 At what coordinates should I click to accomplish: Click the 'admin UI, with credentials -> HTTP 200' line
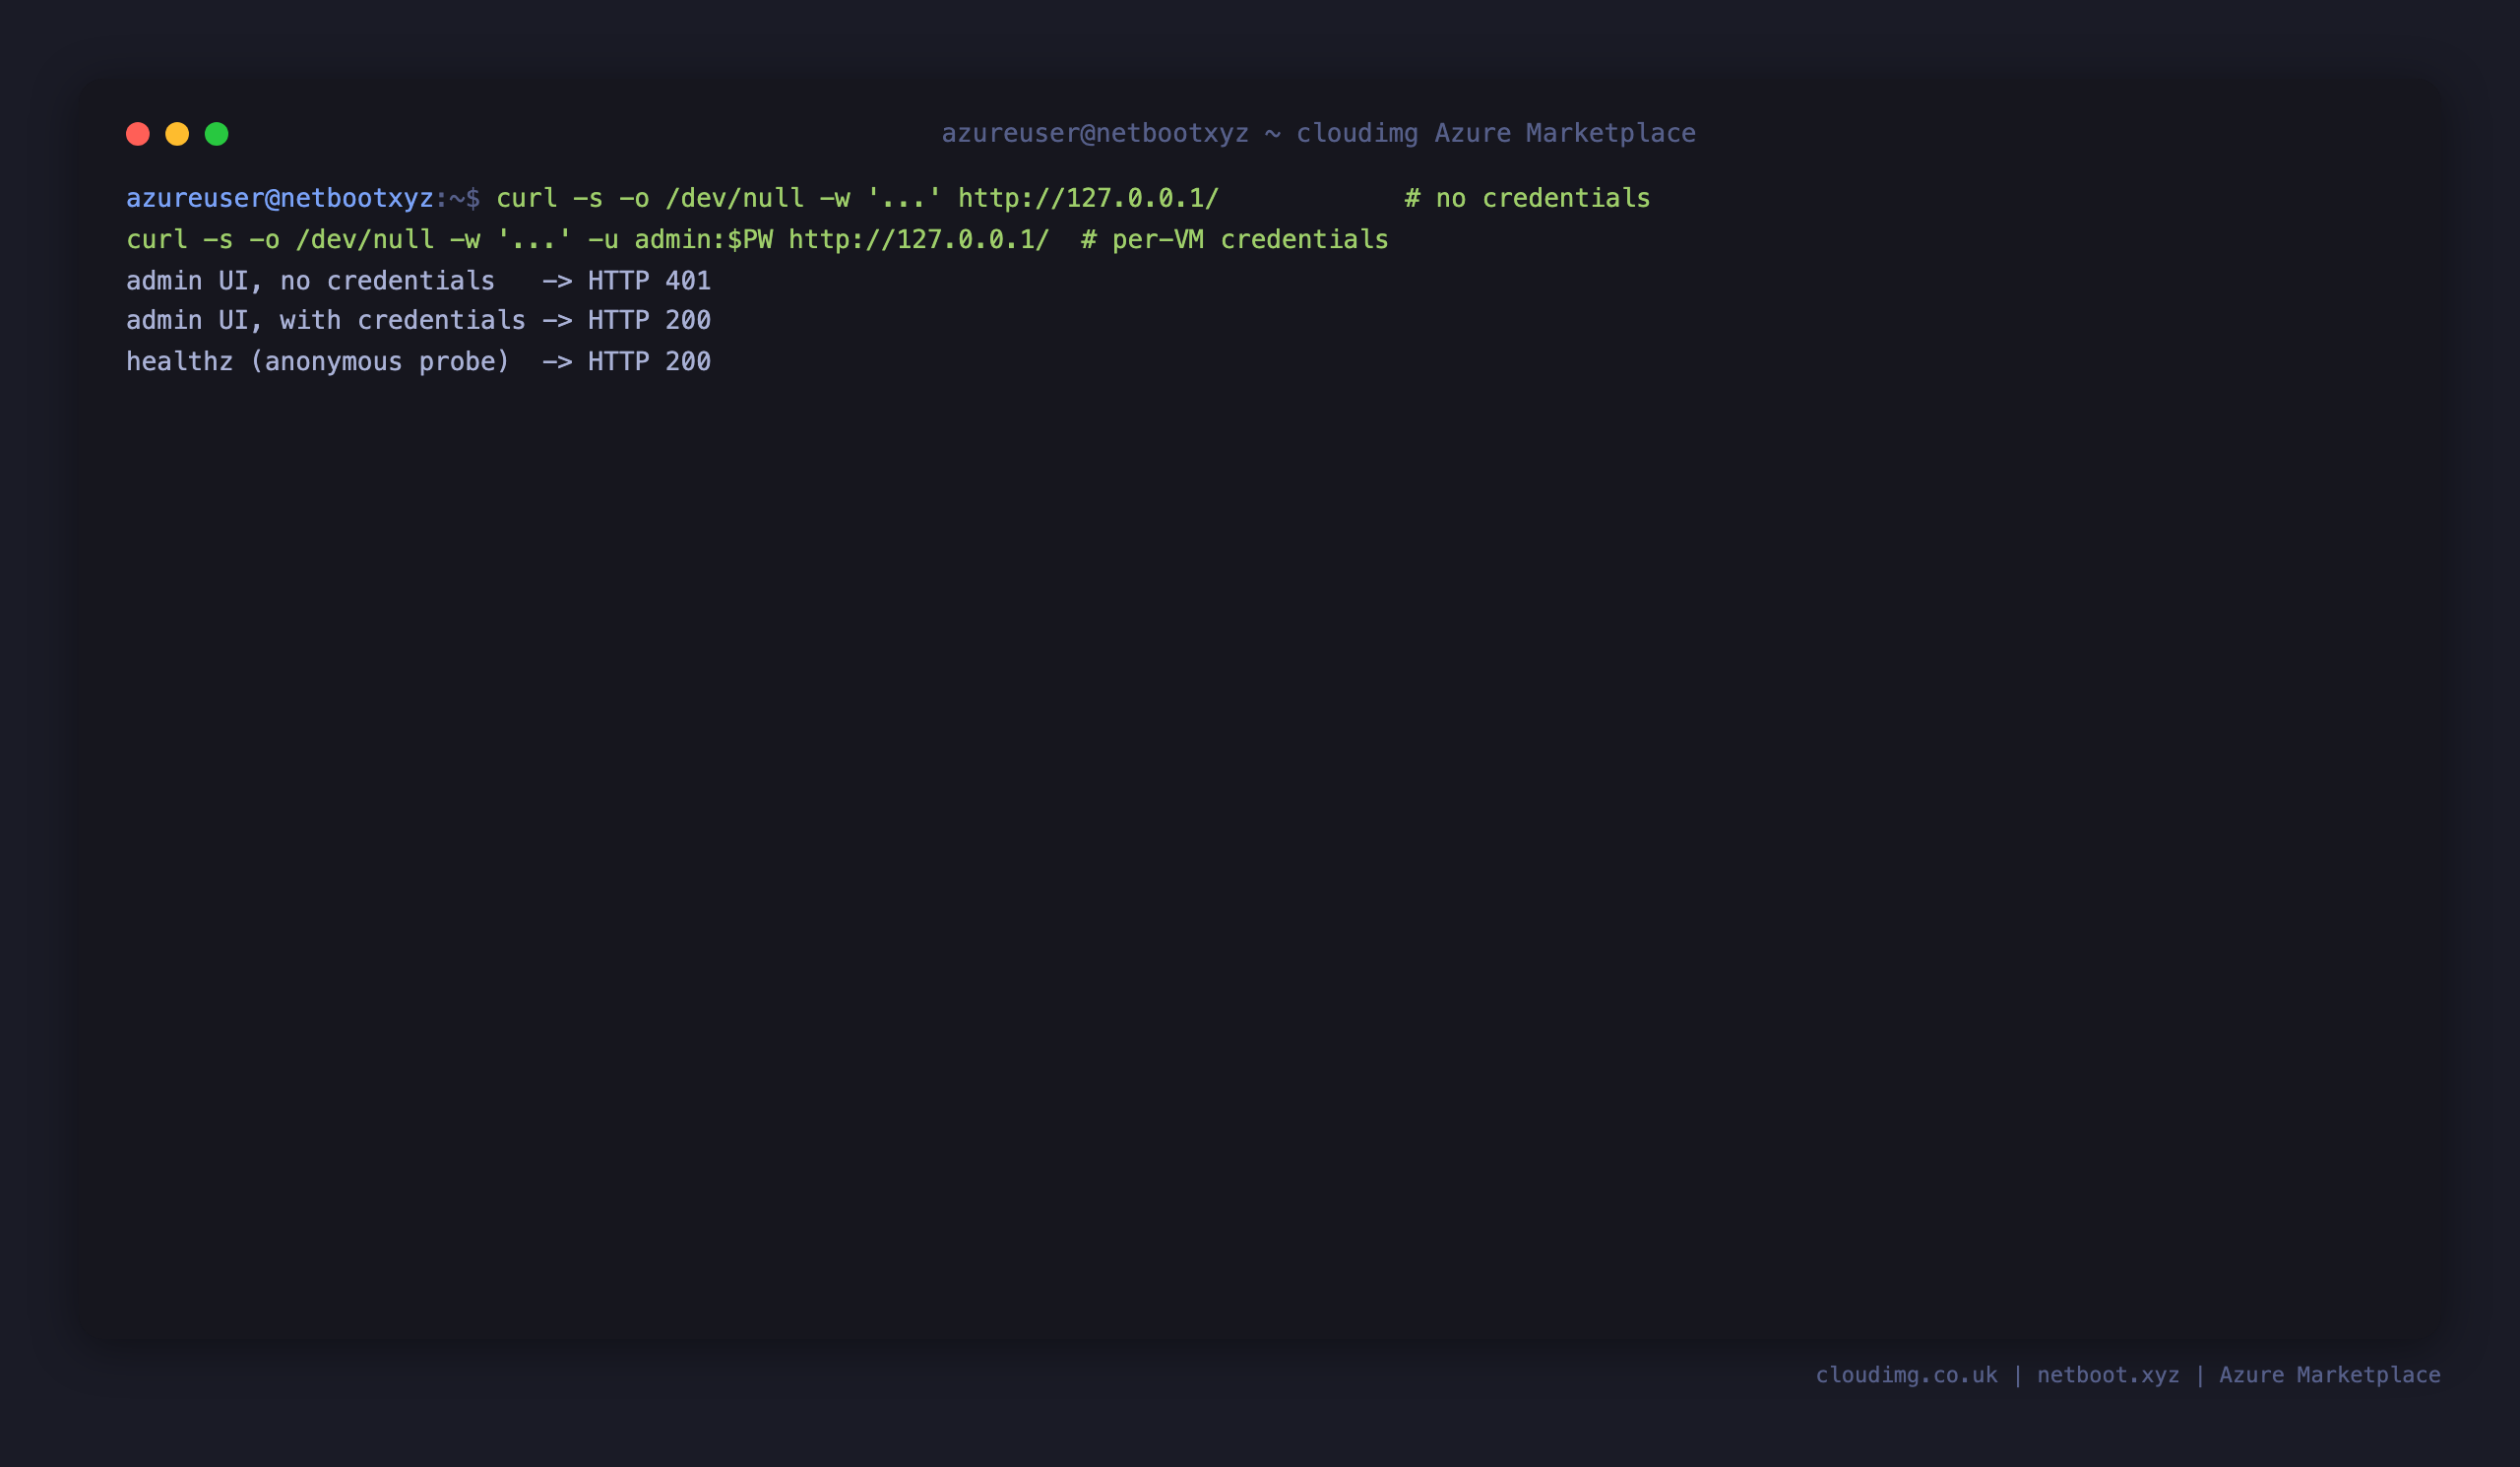point(418,320)
